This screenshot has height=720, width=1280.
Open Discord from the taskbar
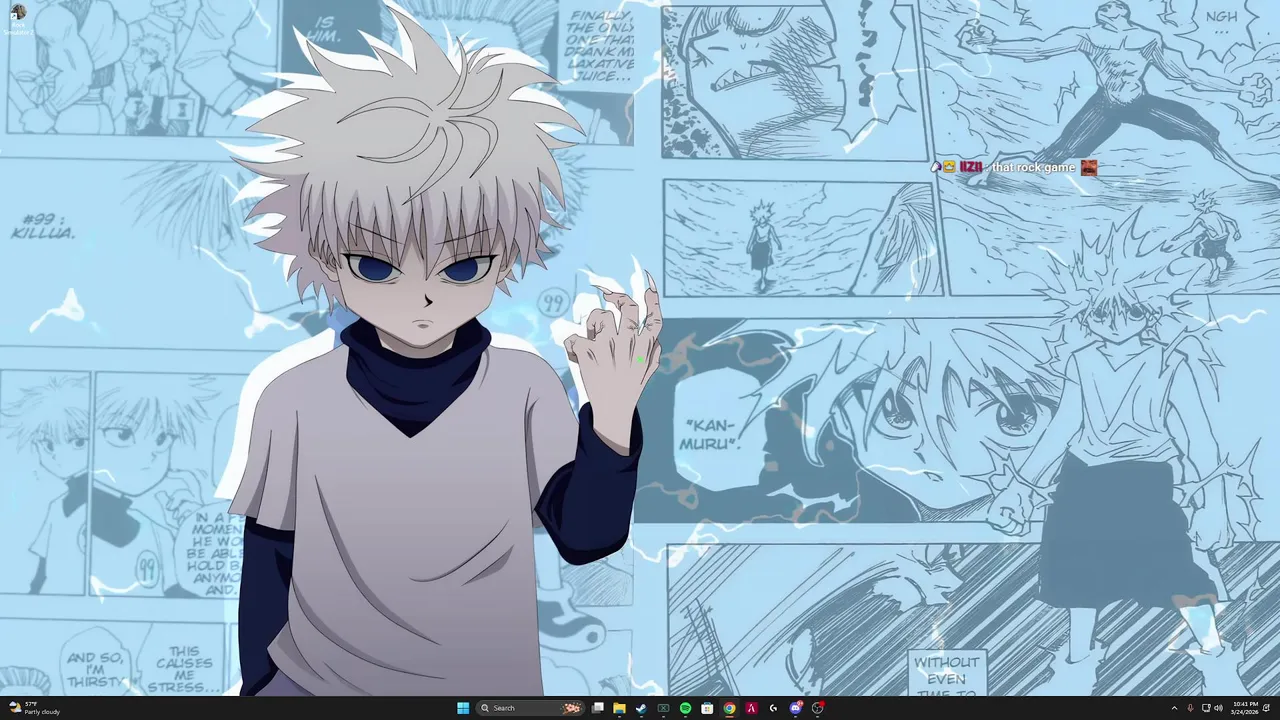(x=795, y=708)
